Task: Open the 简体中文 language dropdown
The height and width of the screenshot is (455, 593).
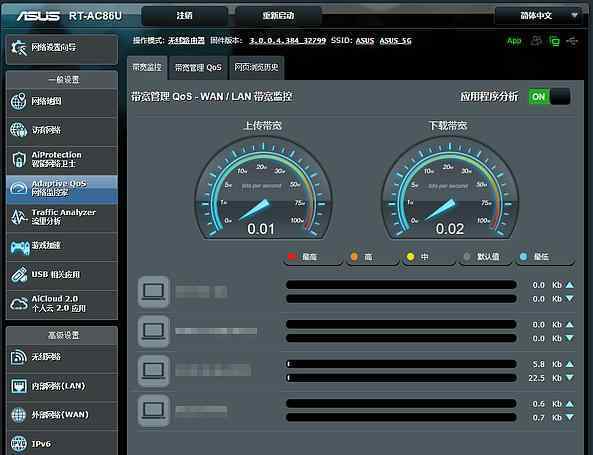Action: point(539,16)
